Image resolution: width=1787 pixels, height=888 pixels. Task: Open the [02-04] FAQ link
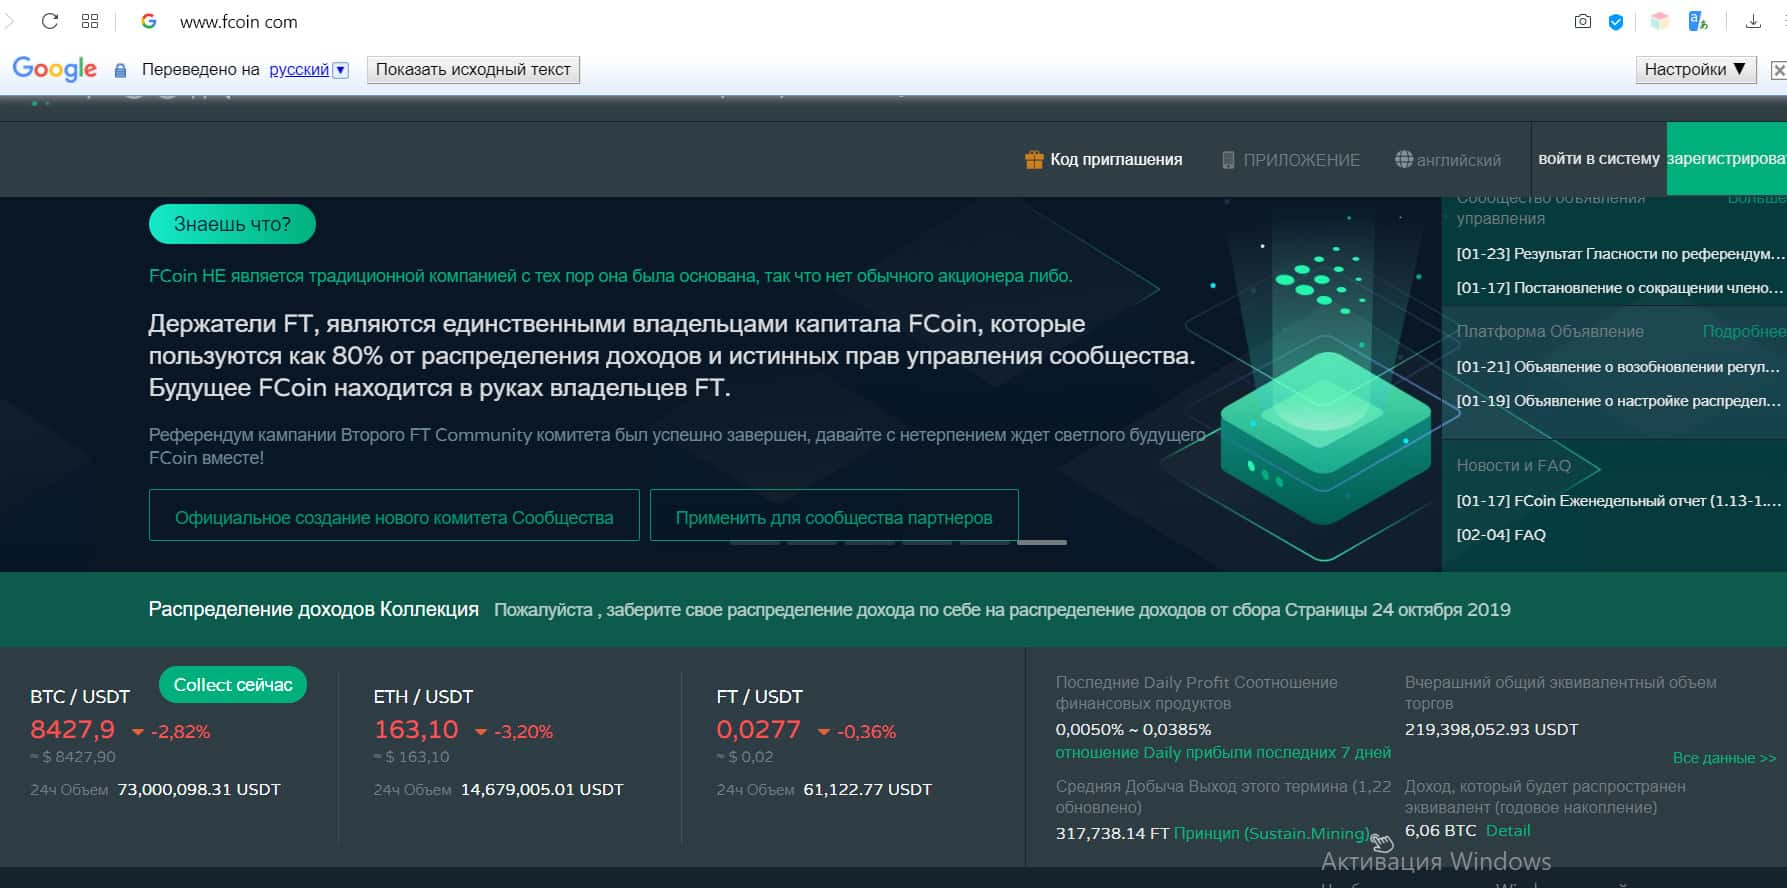click(x=1501, y=535)
